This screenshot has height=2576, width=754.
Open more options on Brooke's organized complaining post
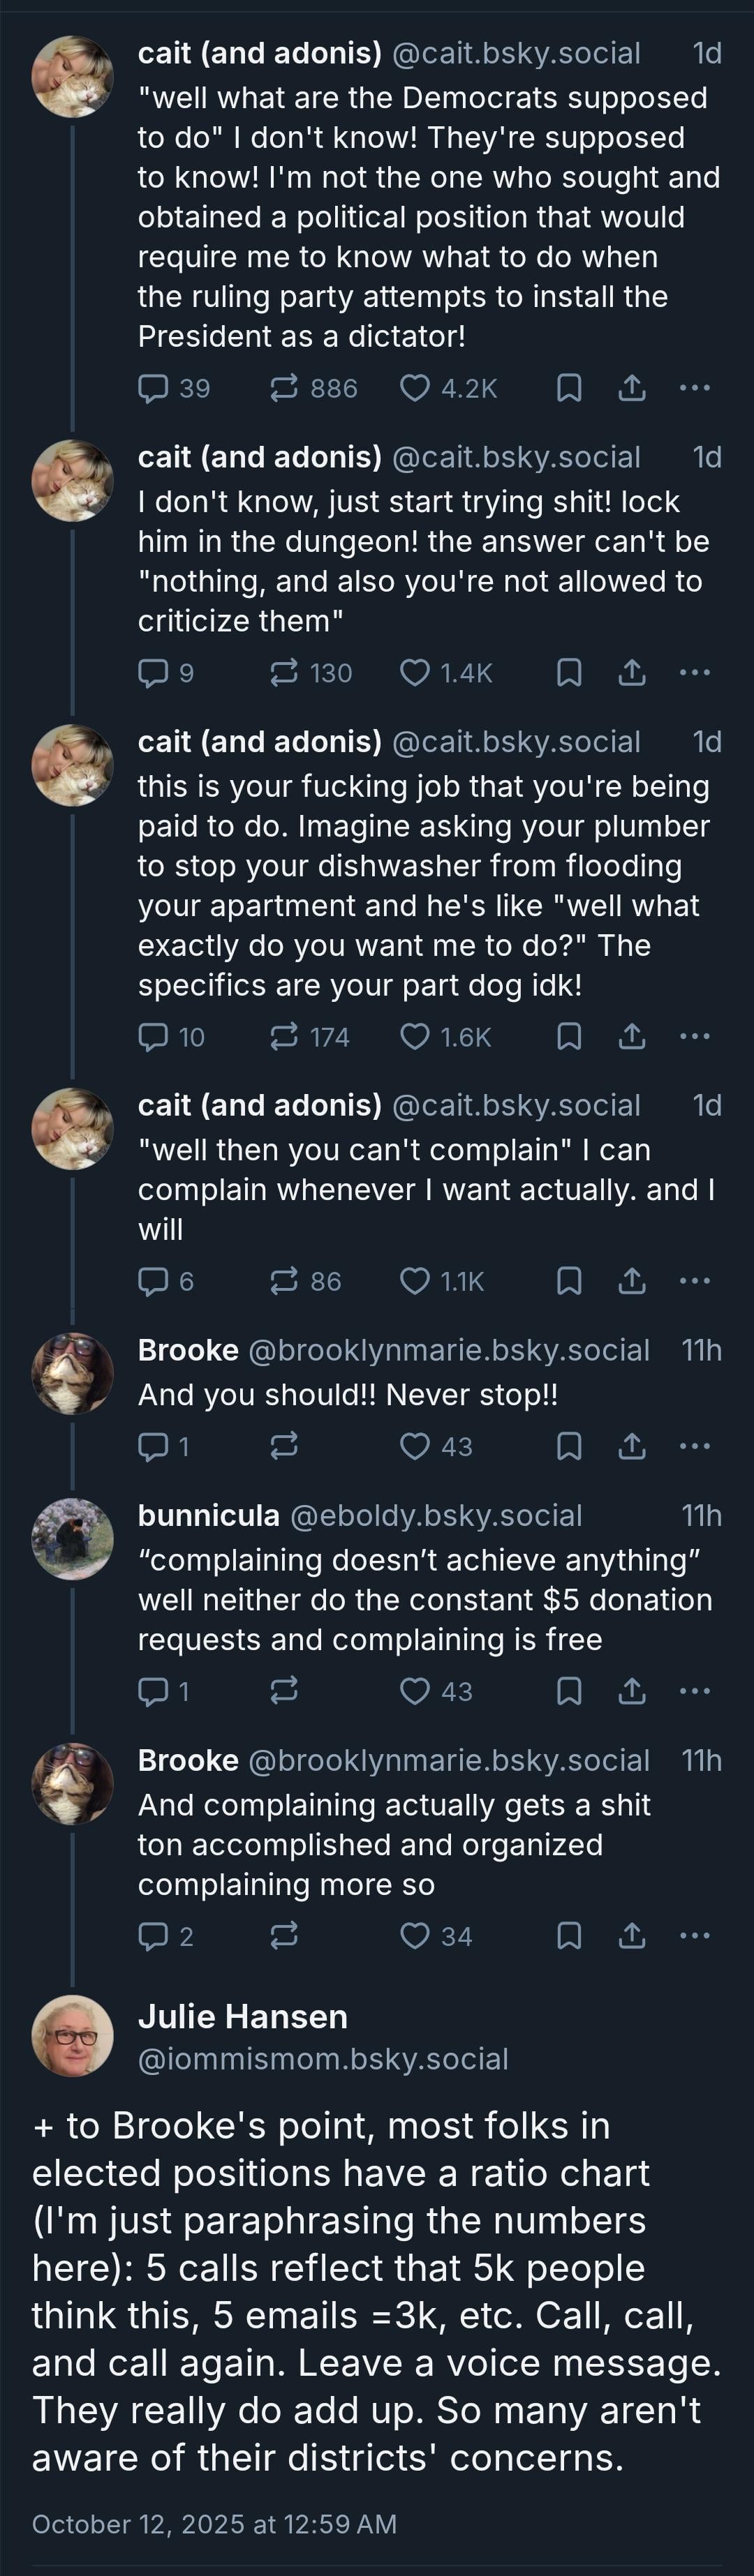(695, 1936)
